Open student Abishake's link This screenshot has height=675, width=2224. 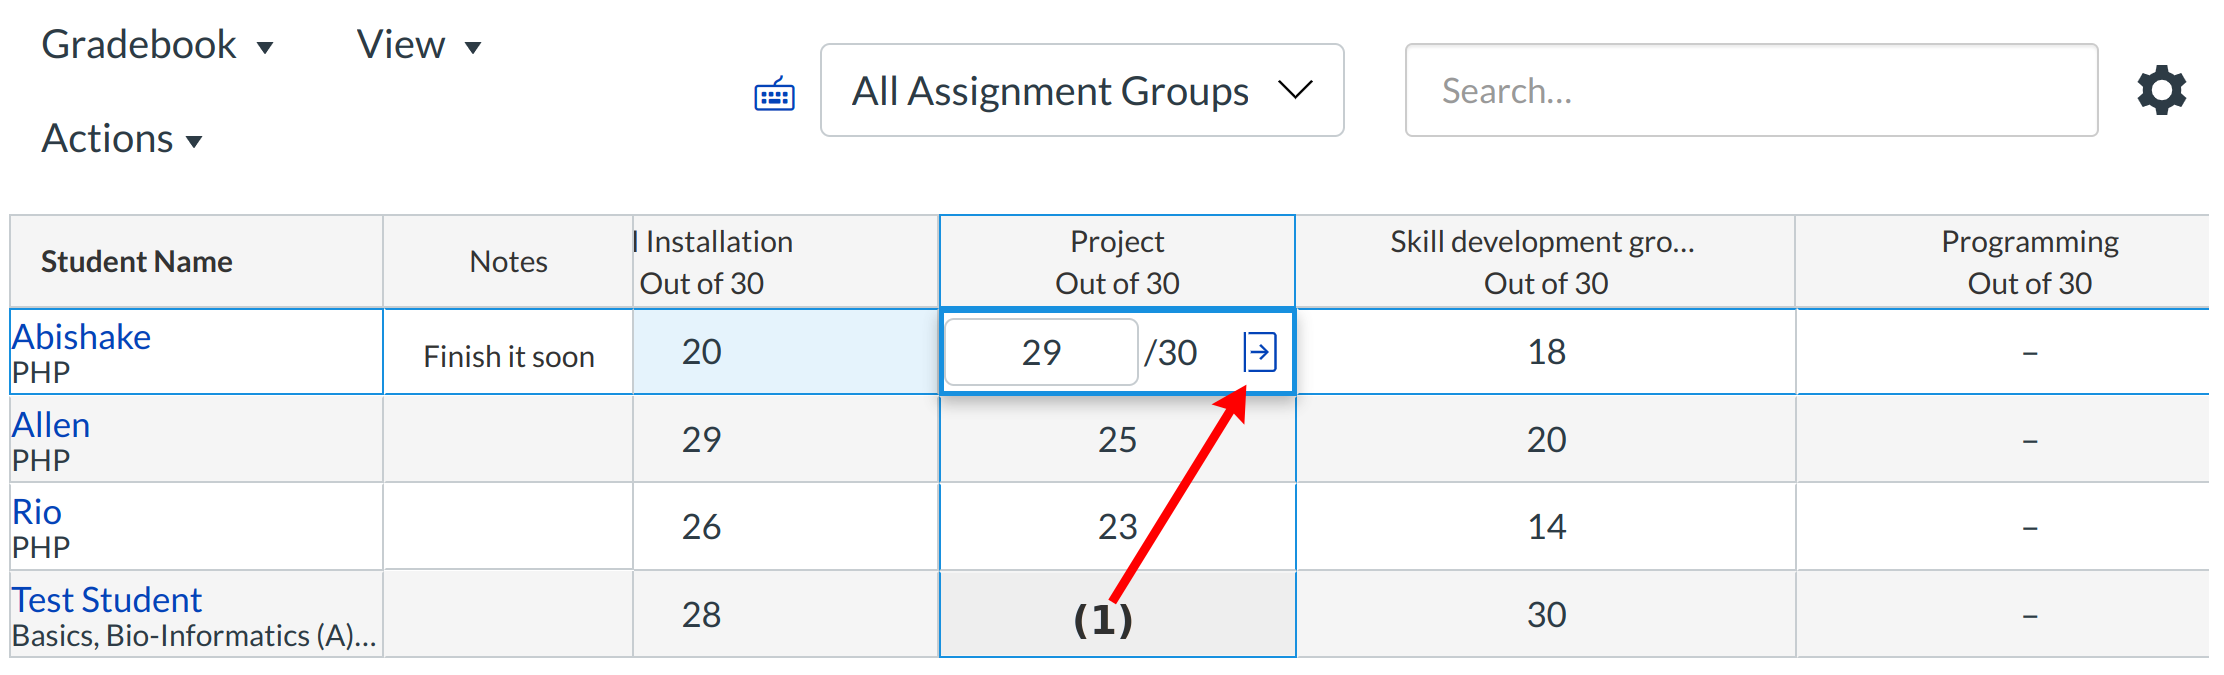point(81,337)
